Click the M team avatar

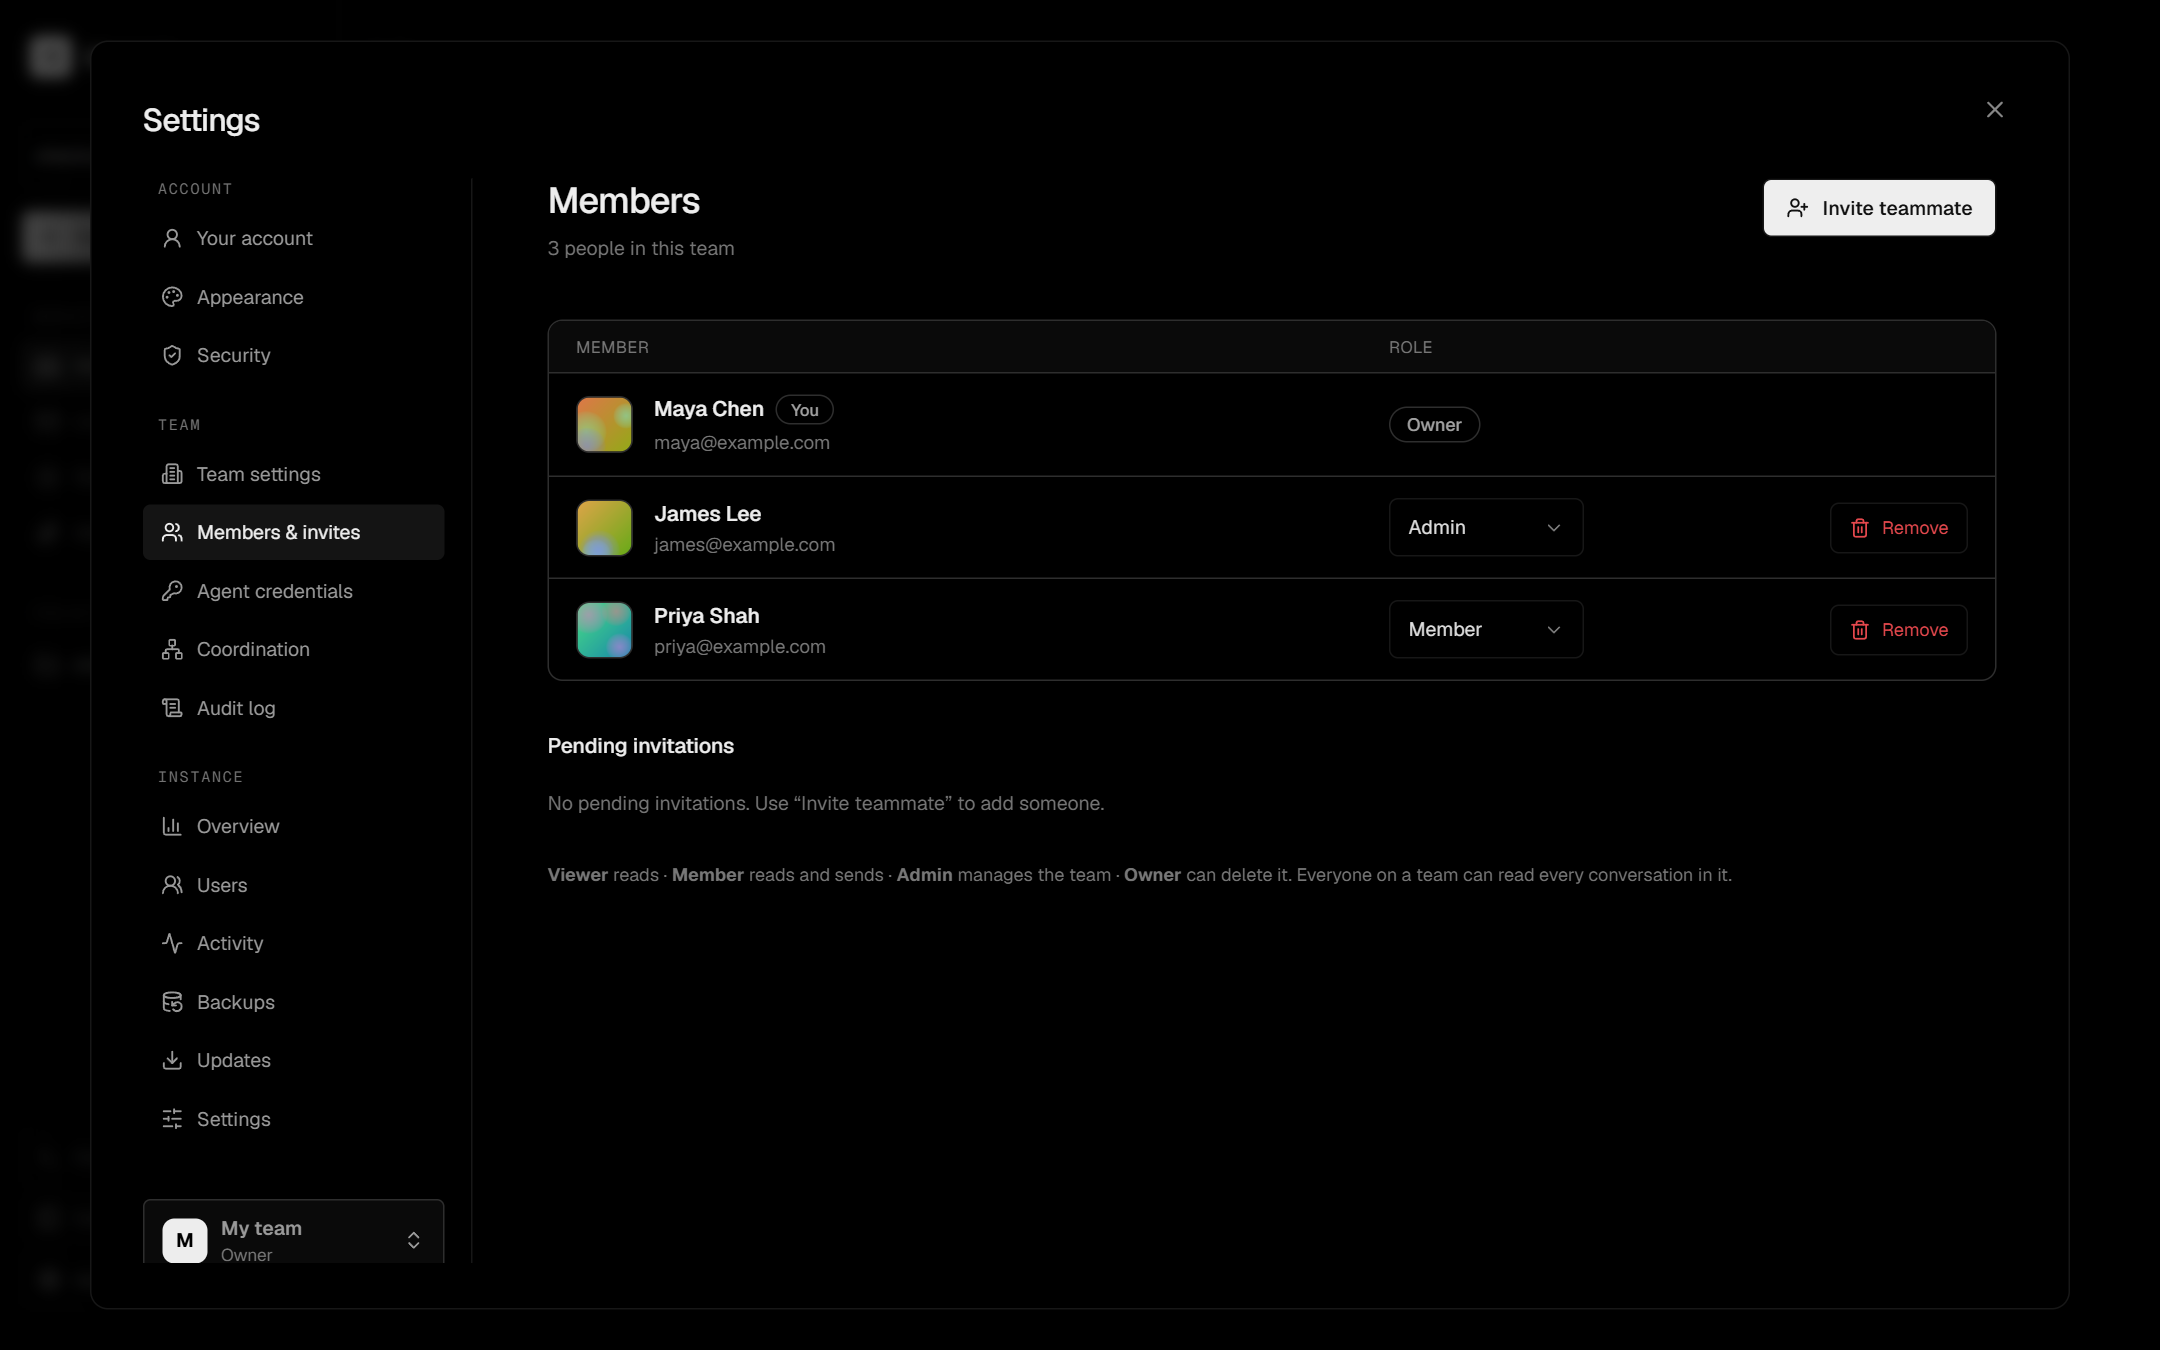[185, 1240]
